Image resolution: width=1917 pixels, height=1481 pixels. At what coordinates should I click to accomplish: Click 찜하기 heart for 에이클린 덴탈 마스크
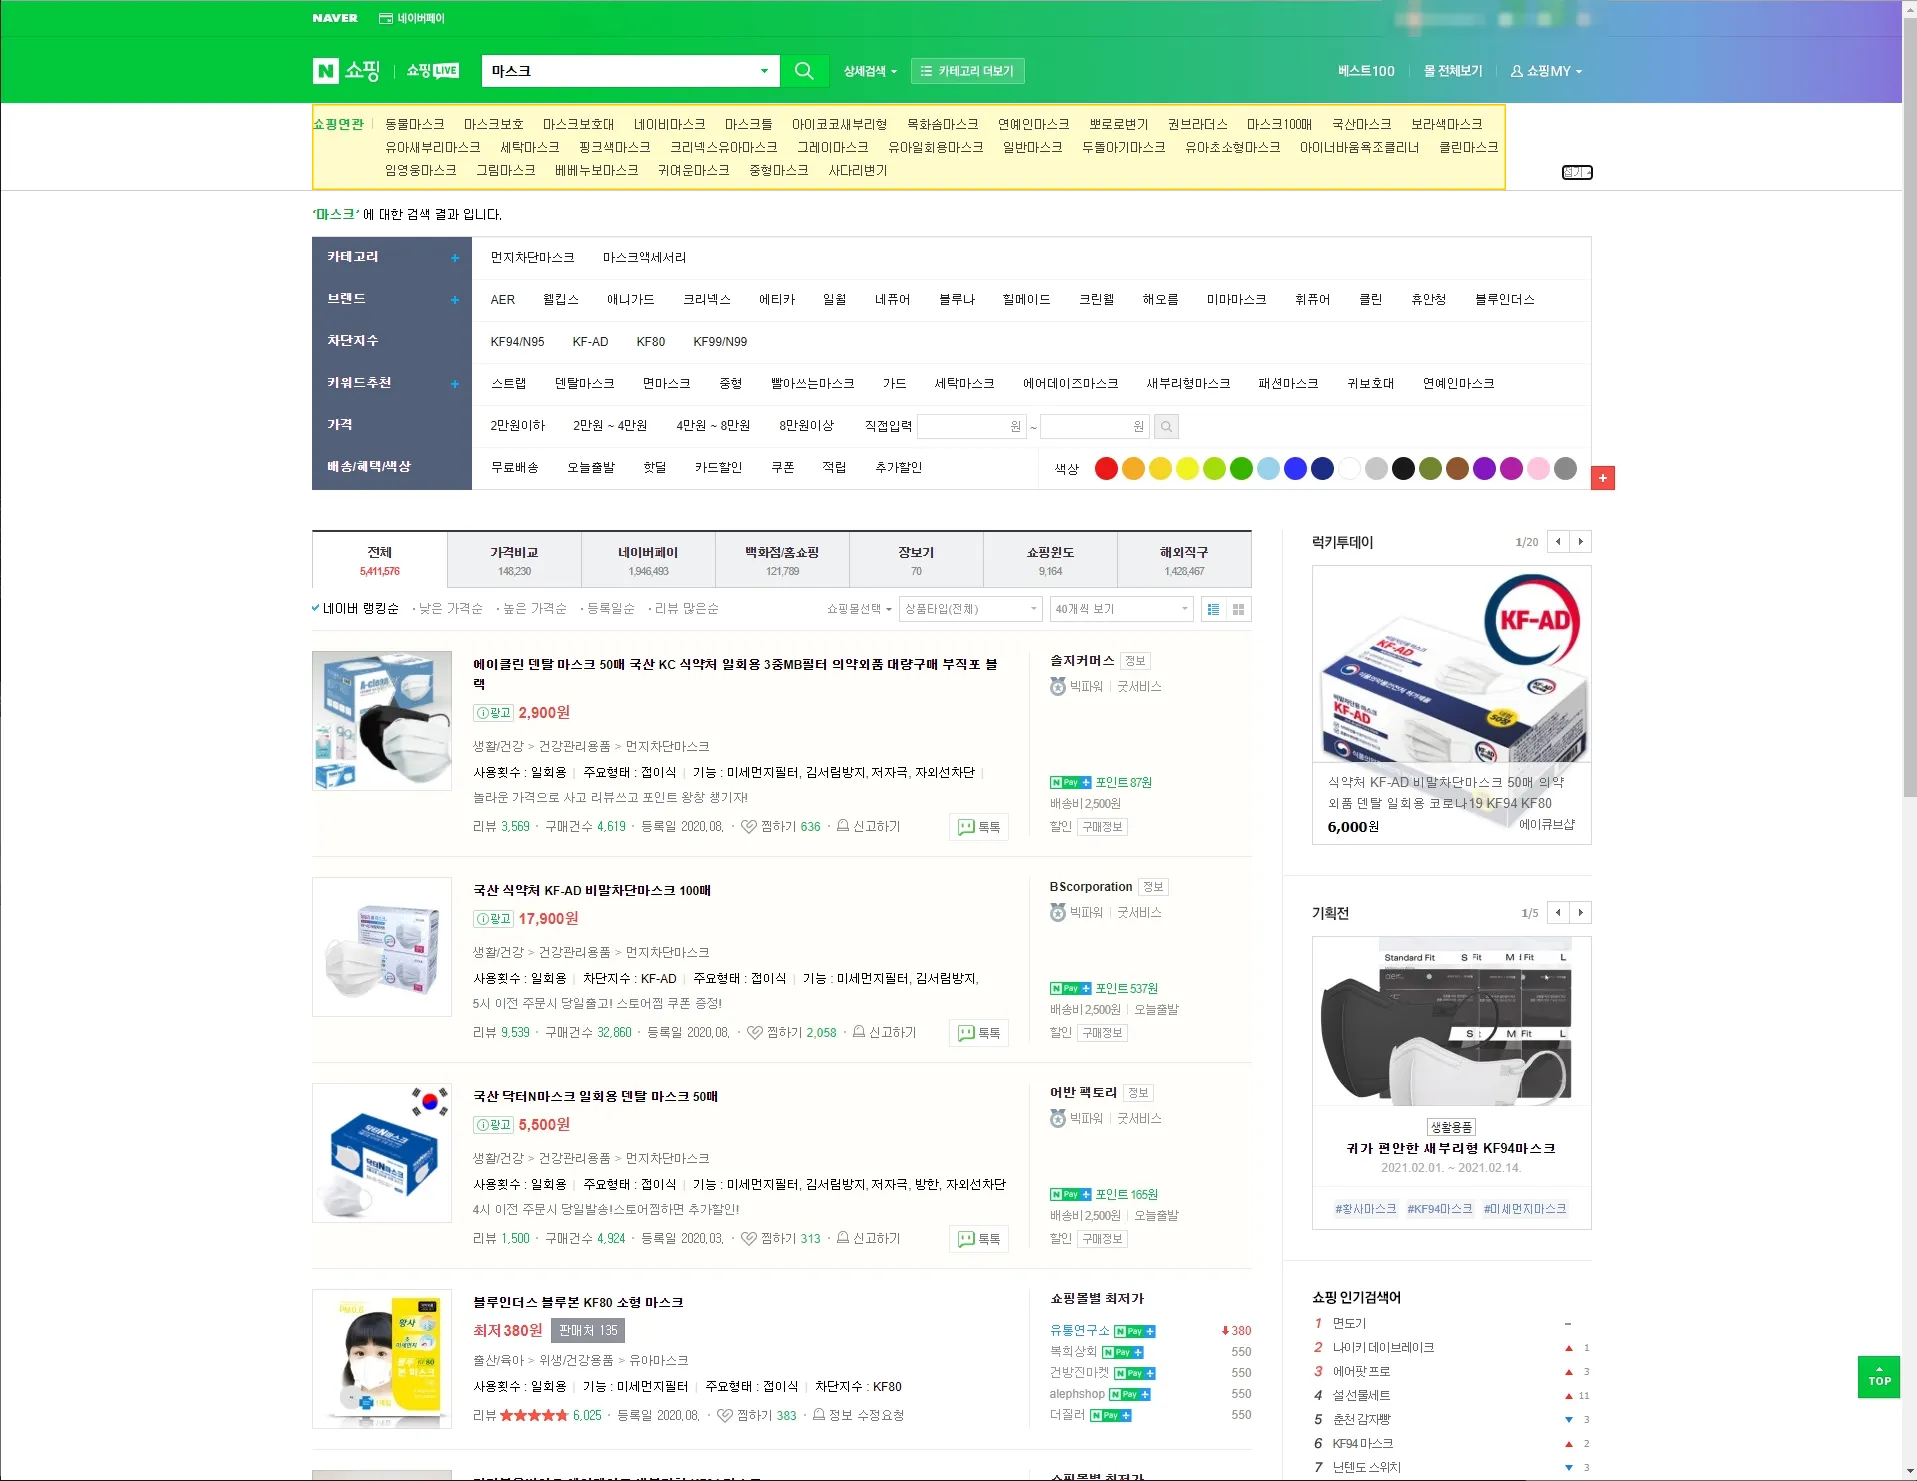click(x=749, y=827)
